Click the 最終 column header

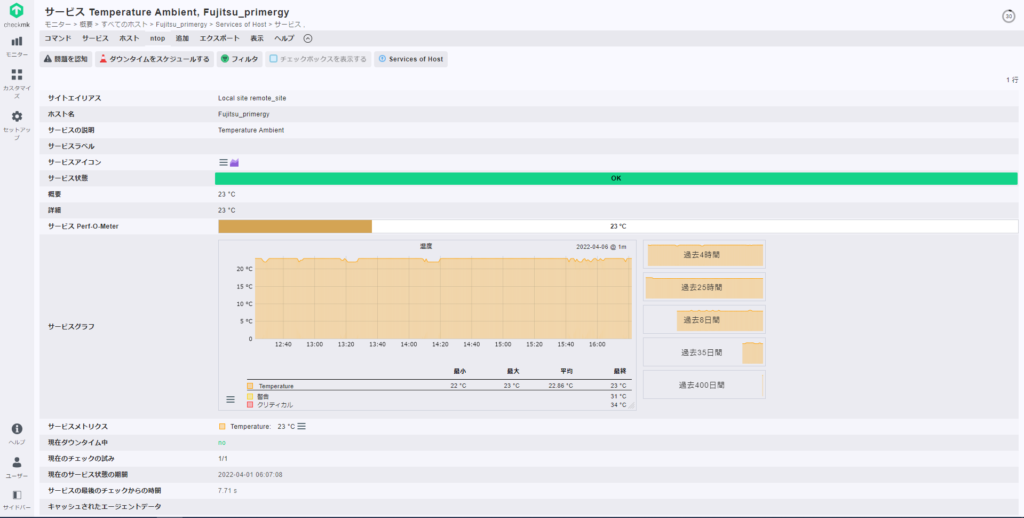tap(620, 371)
